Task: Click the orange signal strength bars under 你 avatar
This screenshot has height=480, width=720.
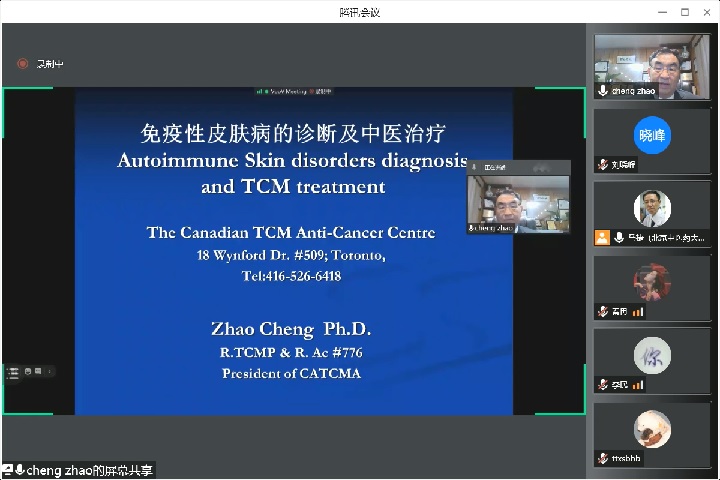Action: click(x=637, y=385)
